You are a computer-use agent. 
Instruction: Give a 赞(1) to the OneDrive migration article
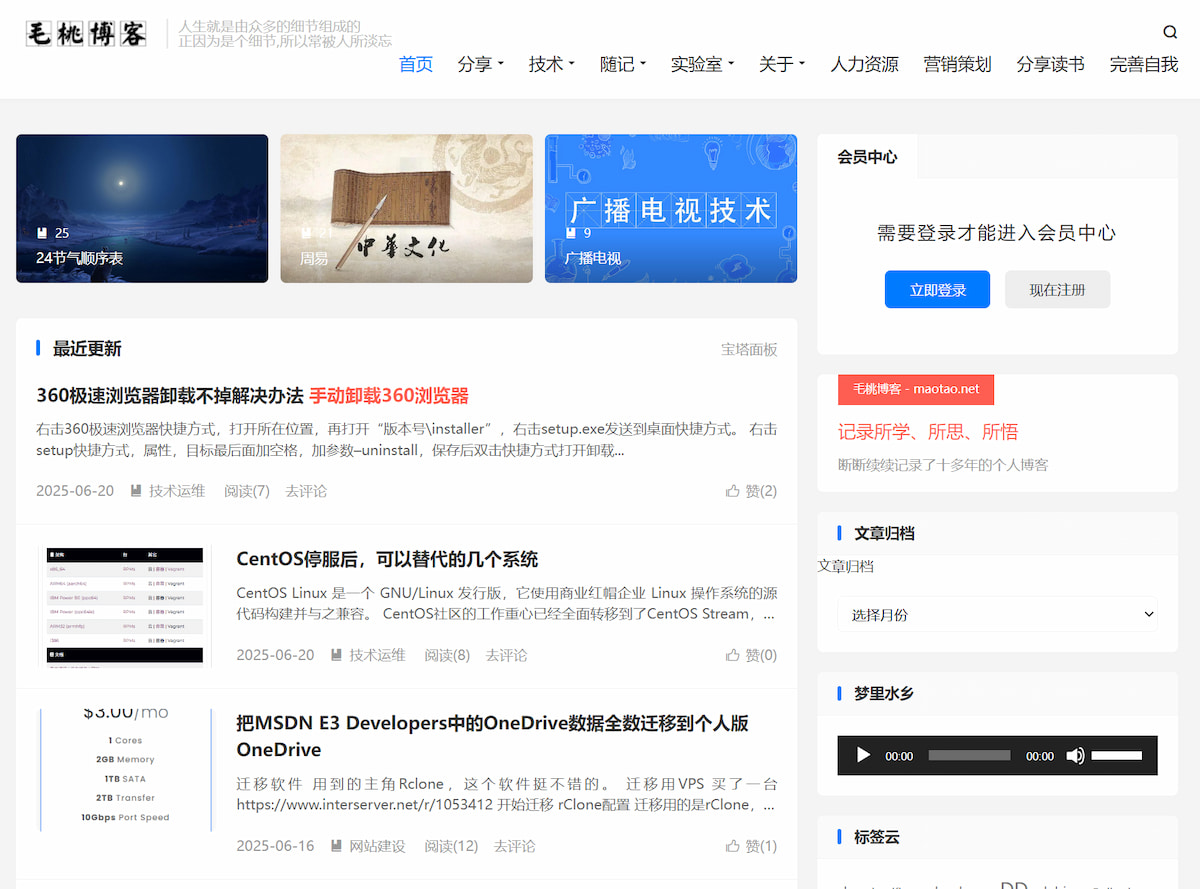pos(750,846)
